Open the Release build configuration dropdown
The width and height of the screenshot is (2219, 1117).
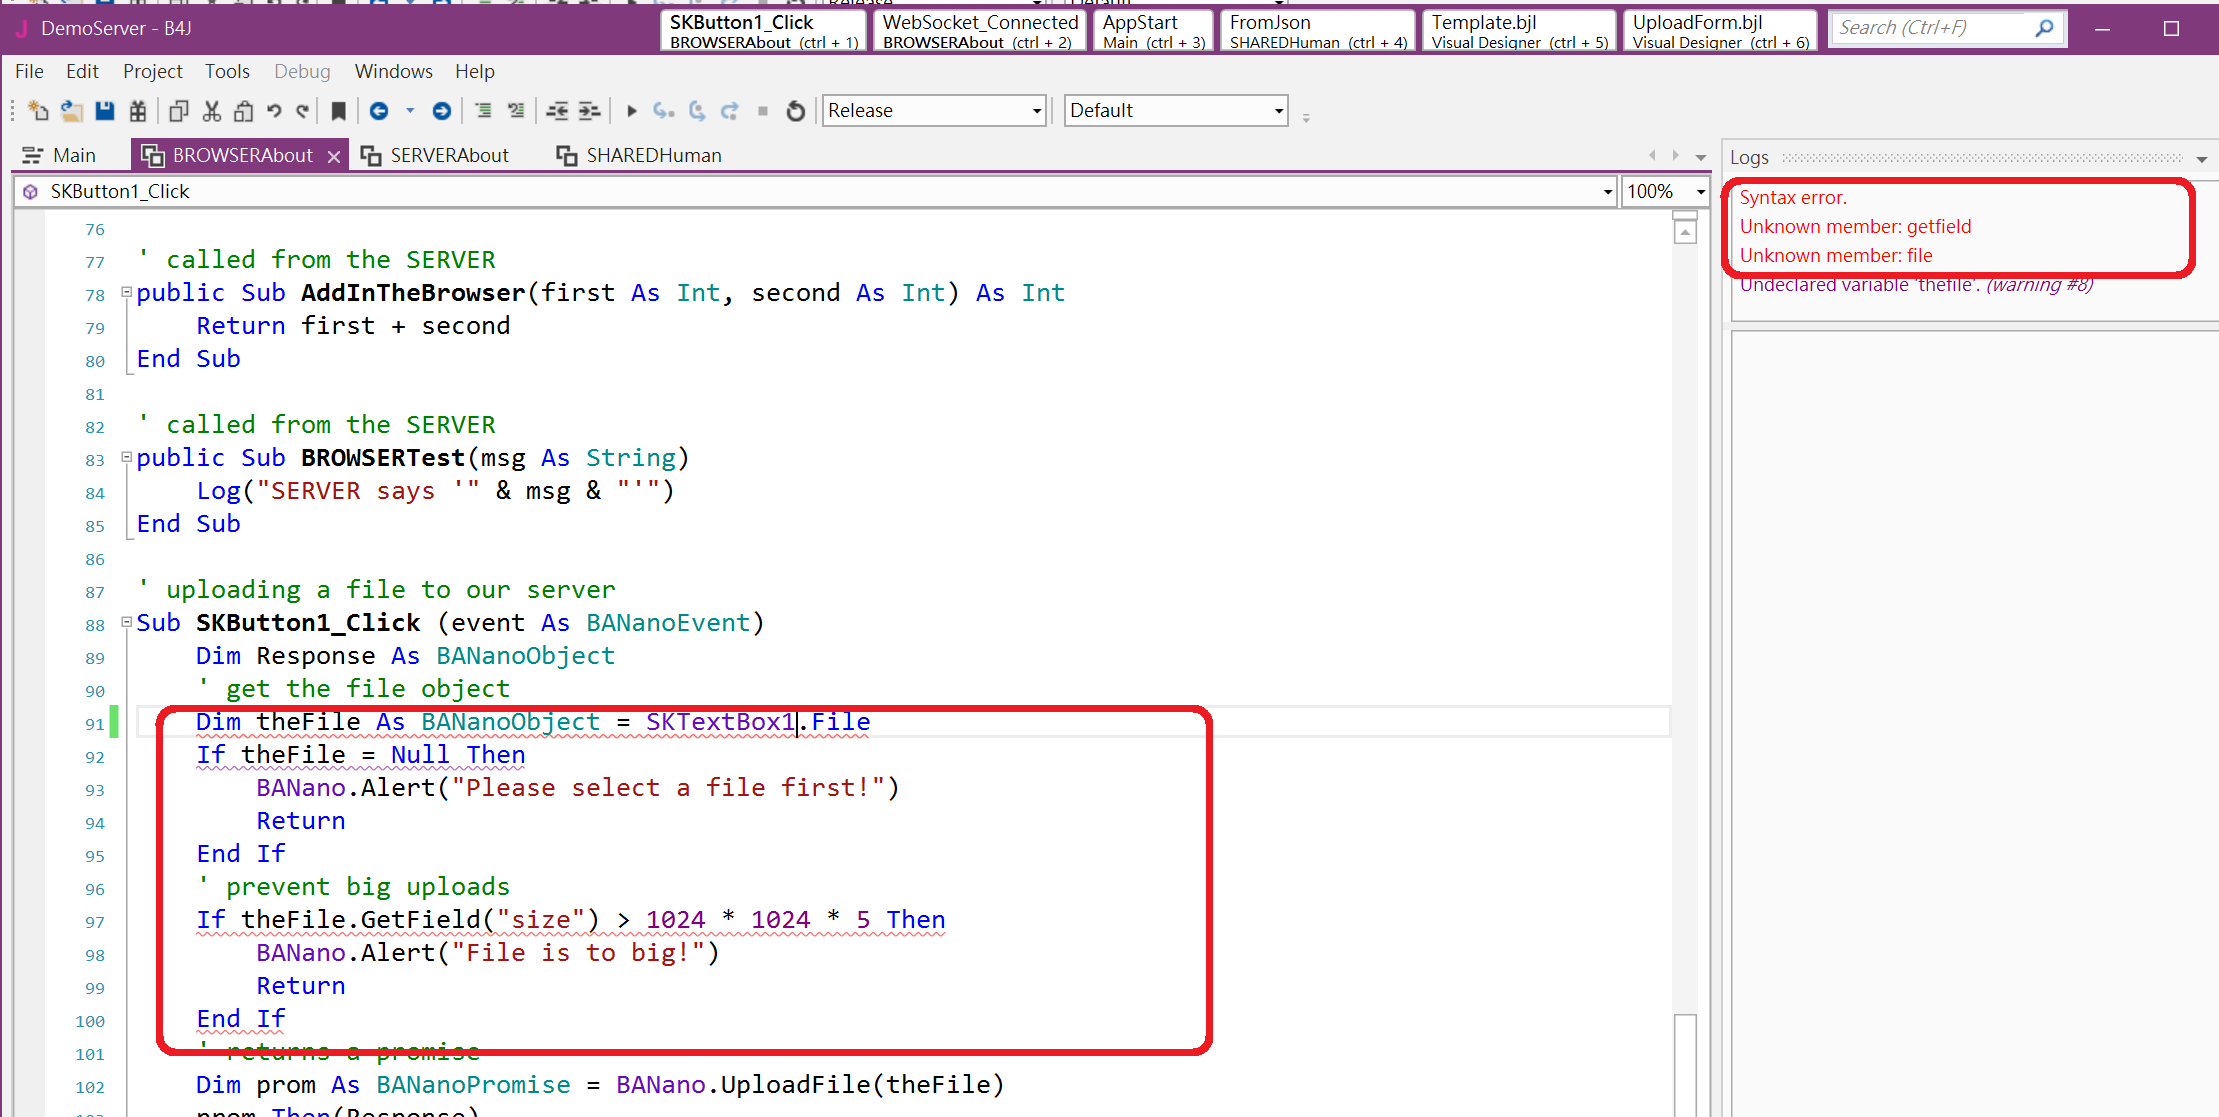1036,111
